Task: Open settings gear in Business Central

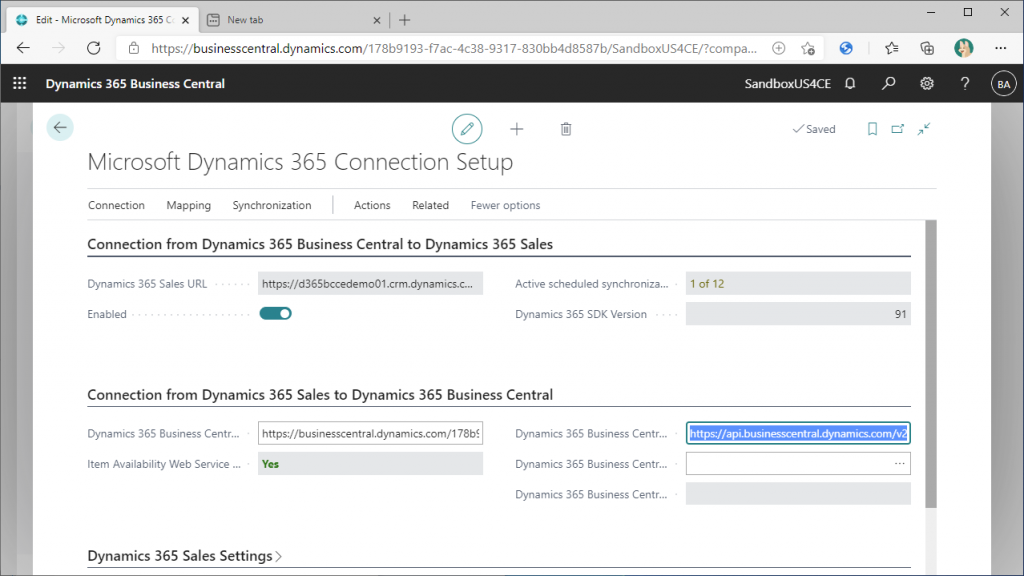Action: [927, 84]
